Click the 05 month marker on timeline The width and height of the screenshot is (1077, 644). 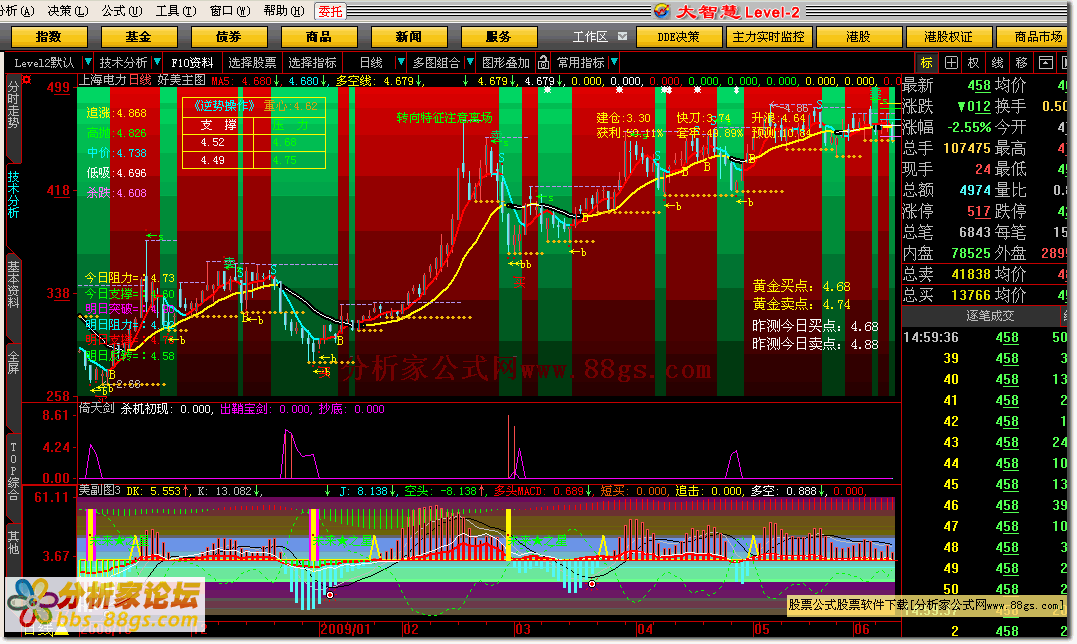[x=761, y=629]
